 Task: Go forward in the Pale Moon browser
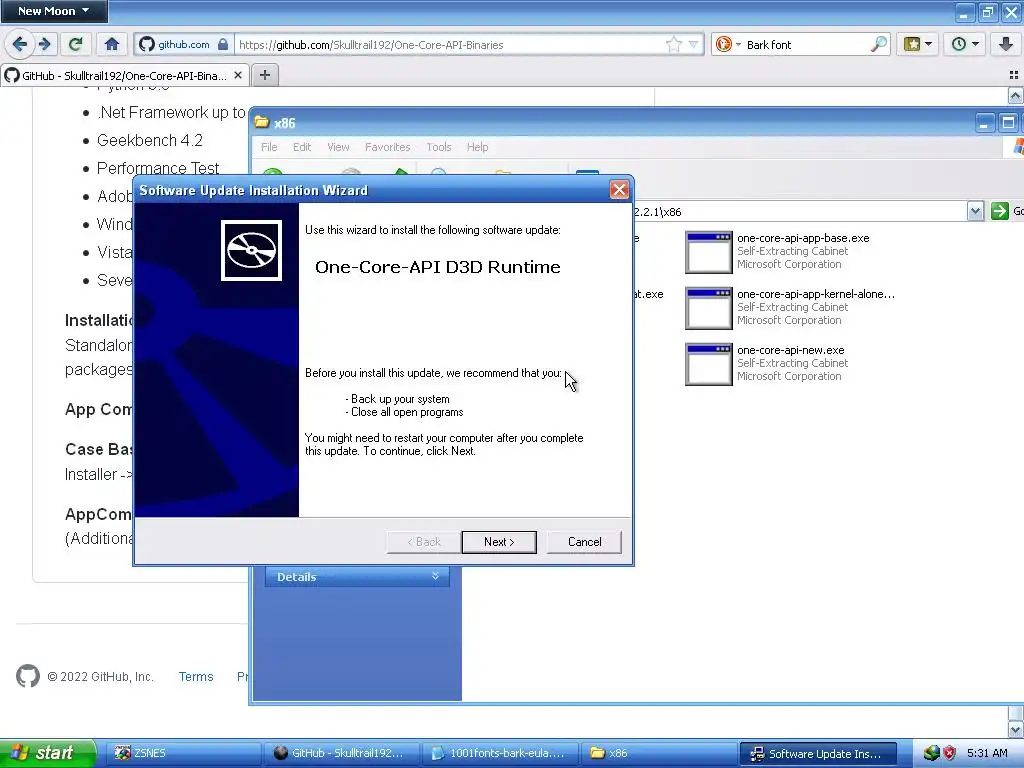(x=44, y=44)
